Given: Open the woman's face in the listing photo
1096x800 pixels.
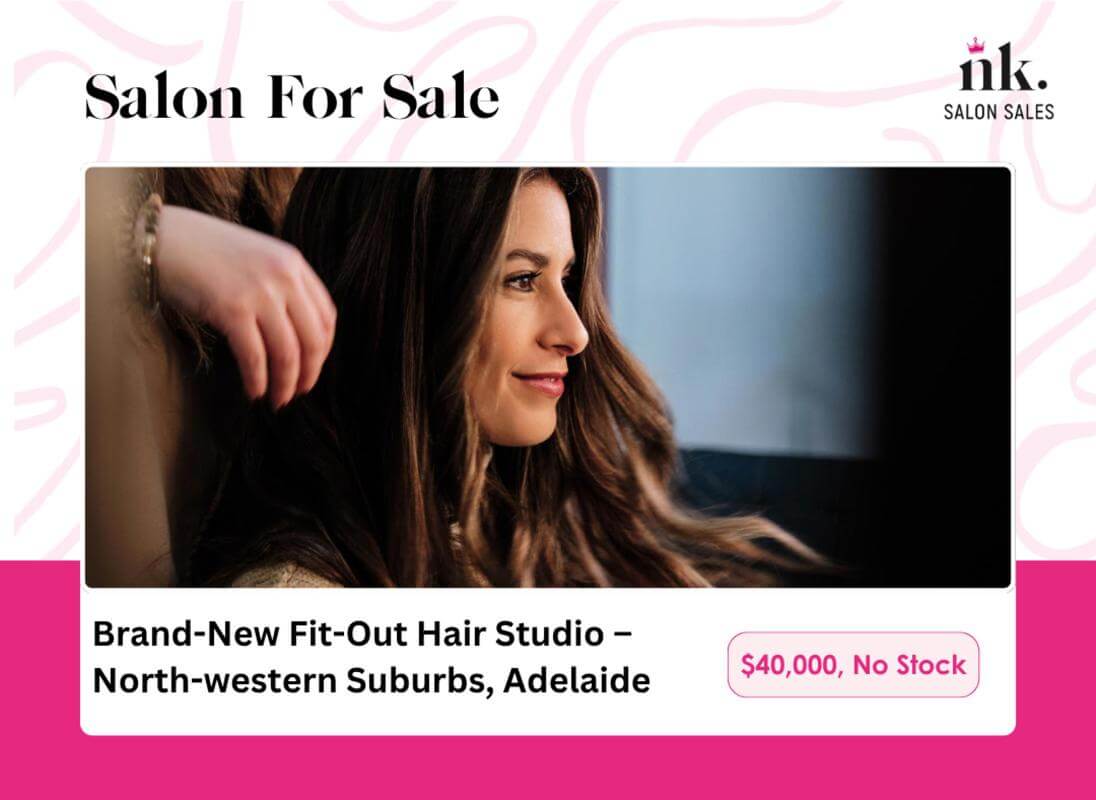Looking at the screenshot, I should point(531,314).
